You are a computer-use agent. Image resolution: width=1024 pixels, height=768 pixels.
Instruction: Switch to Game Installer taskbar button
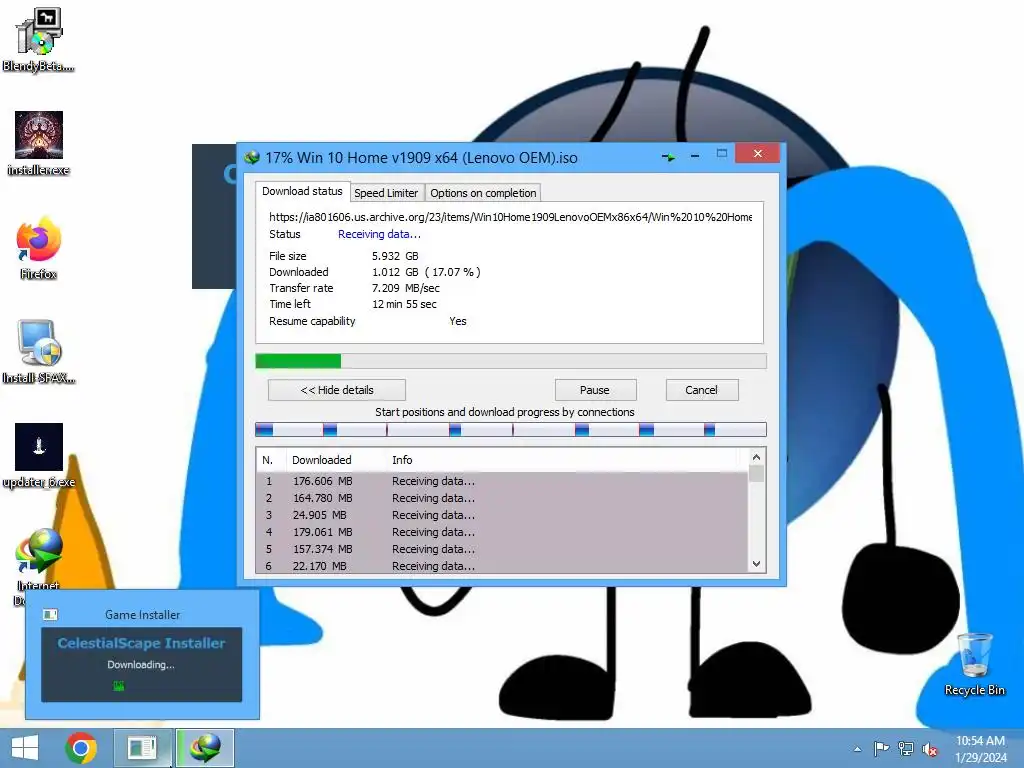pos(143,748)
